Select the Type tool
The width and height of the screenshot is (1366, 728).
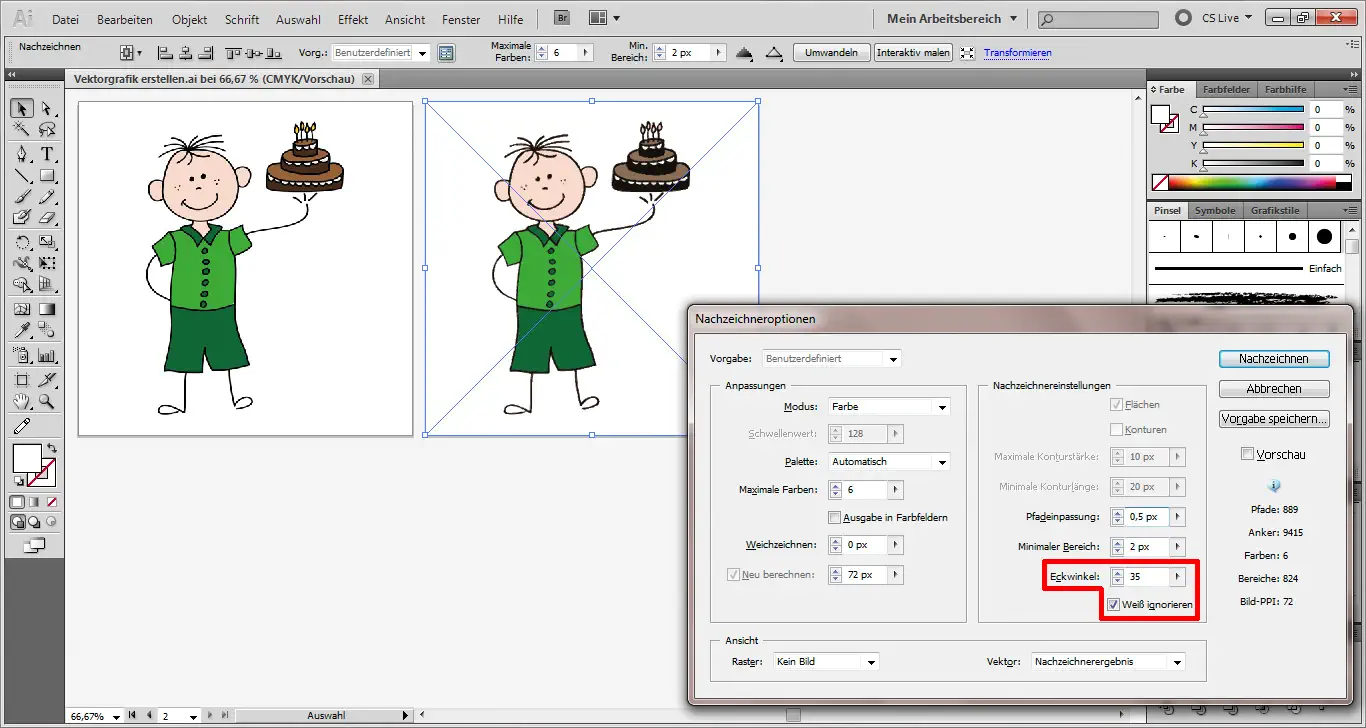49,153
